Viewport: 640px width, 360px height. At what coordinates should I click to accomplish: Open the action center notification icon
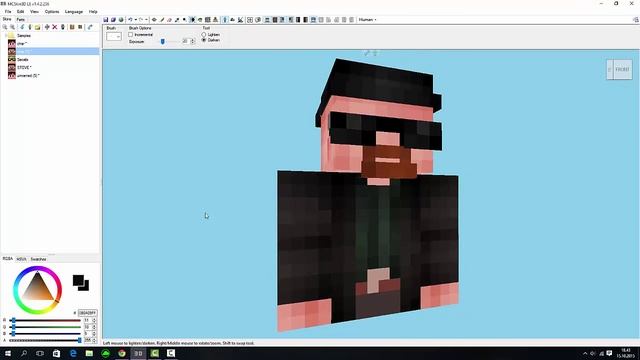[609, 353]
